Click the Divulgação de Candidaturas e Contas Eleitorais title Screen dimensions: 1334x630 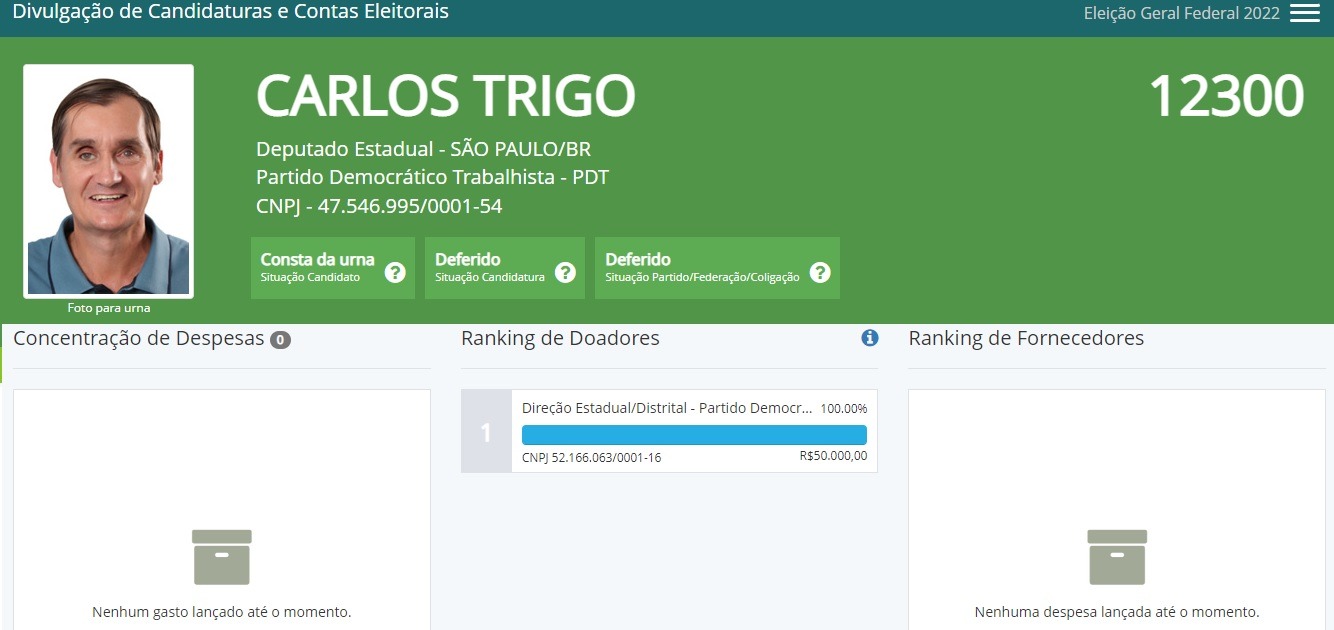[x=230, y=12]
